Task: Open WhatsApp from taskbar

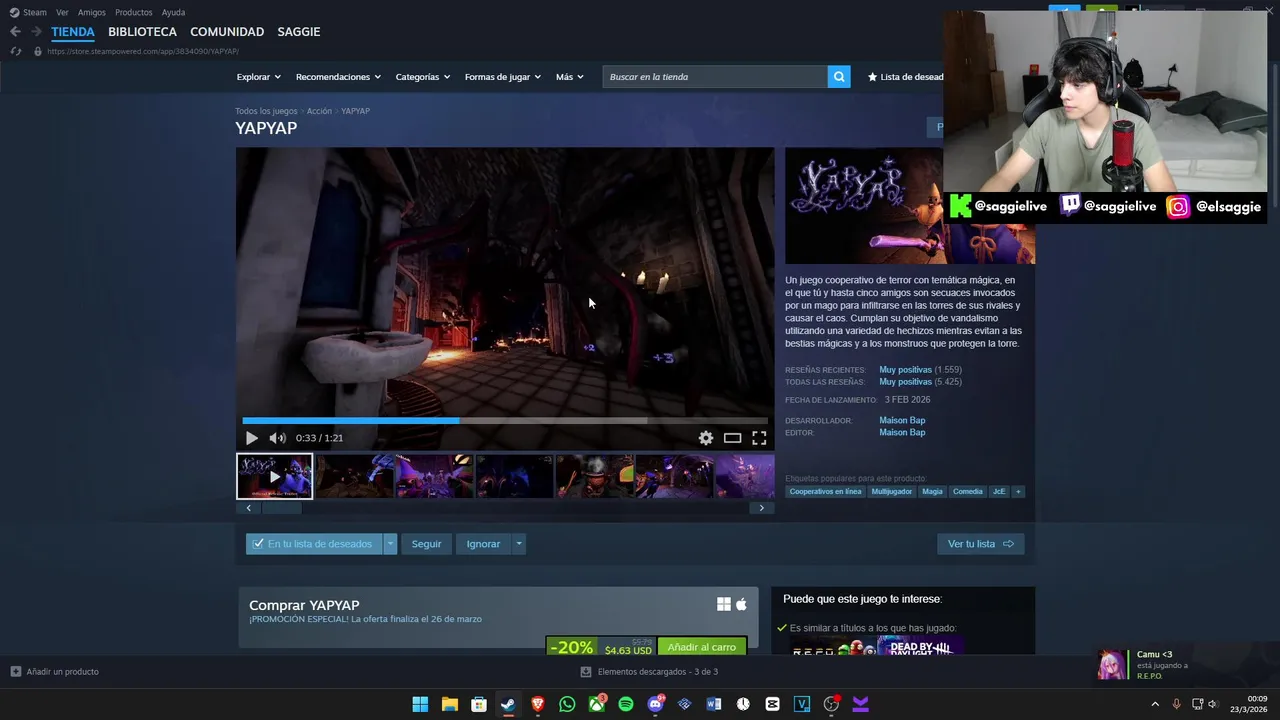Action: (567, 704)
